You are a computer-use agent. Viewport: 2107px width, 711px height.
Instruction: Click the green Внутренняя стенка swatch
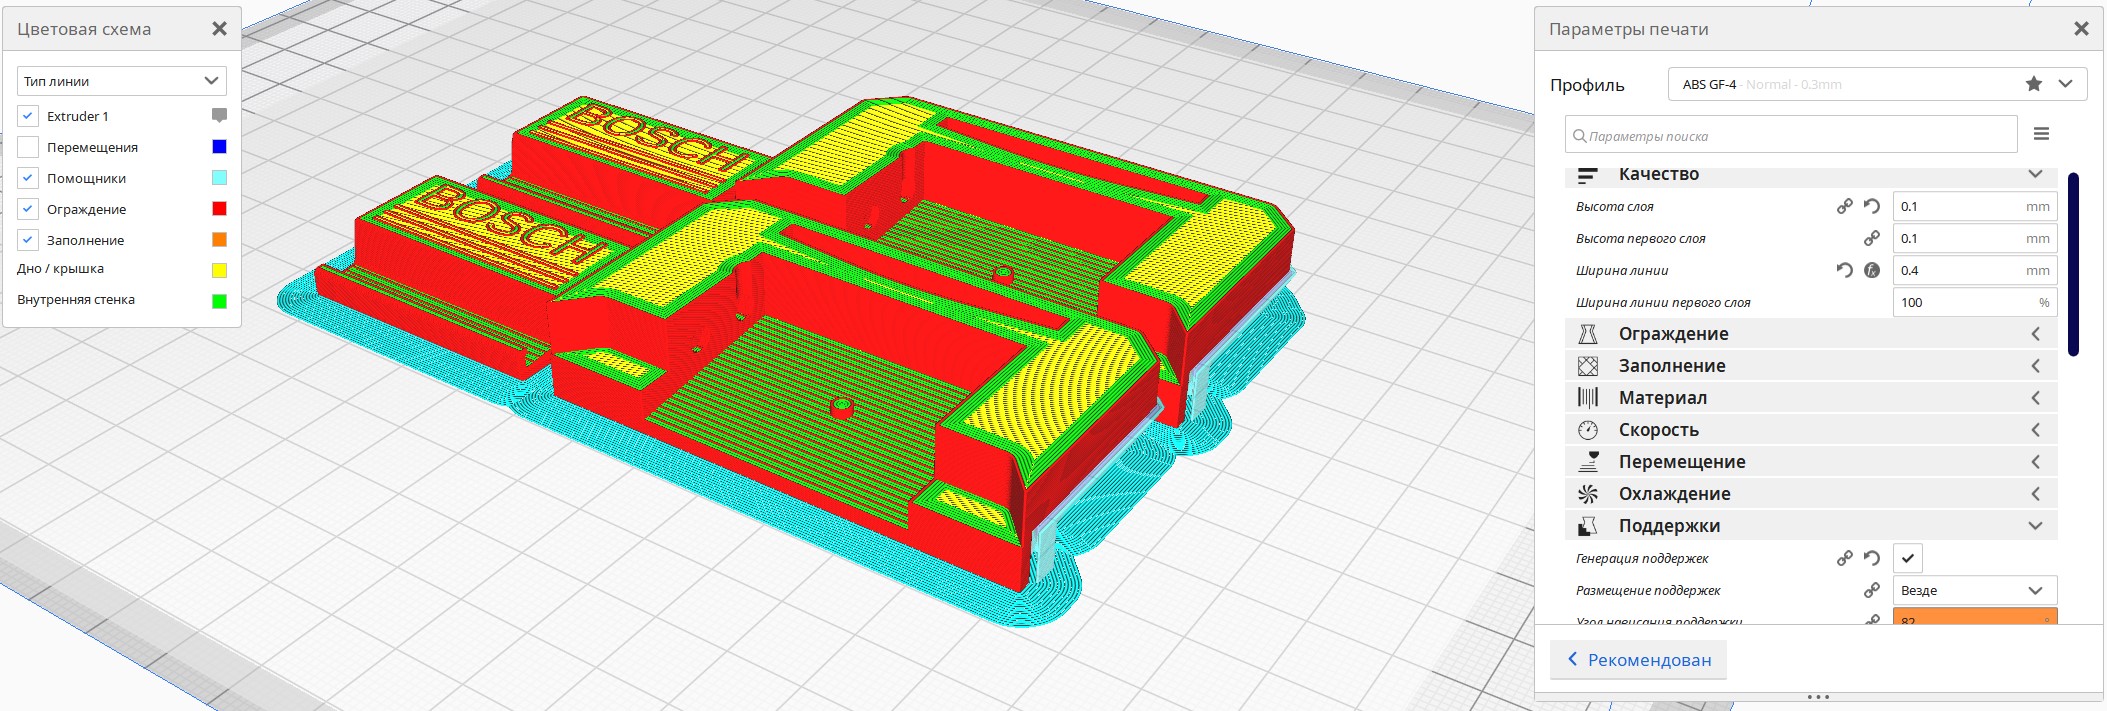click(220, 301)
